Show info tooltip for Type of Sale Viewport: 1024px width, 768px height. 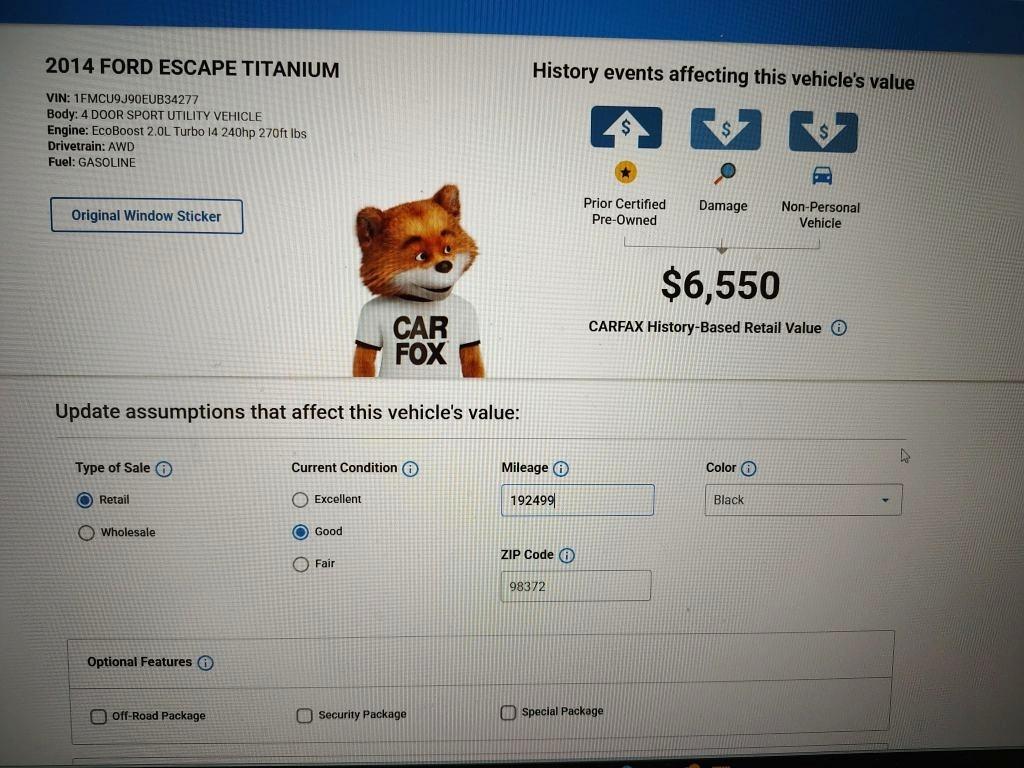click(164, 469)
